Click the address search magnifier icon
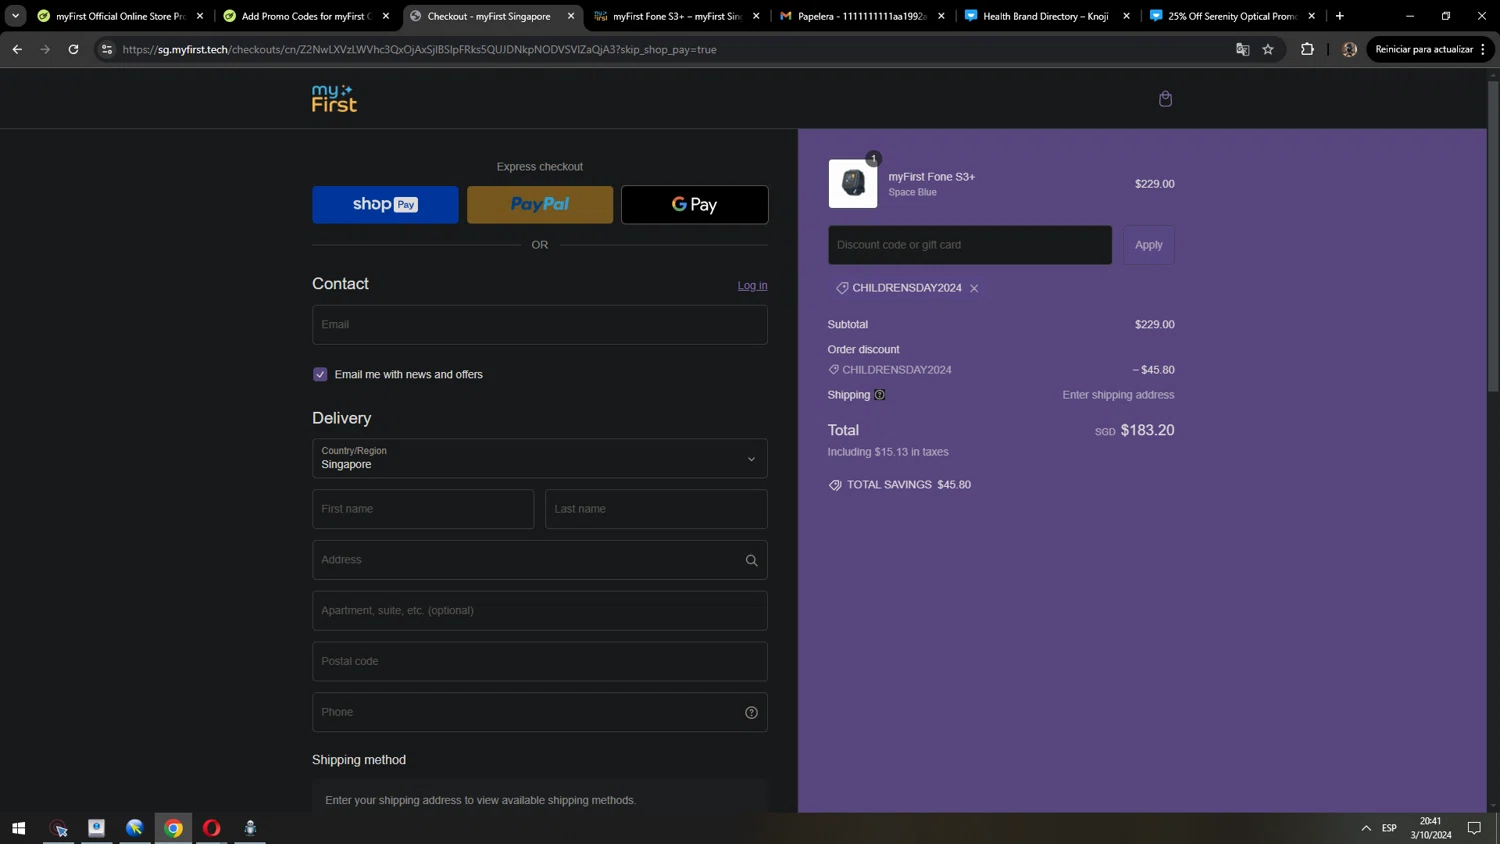This screenshot has width=1500, height=844. 751,560
